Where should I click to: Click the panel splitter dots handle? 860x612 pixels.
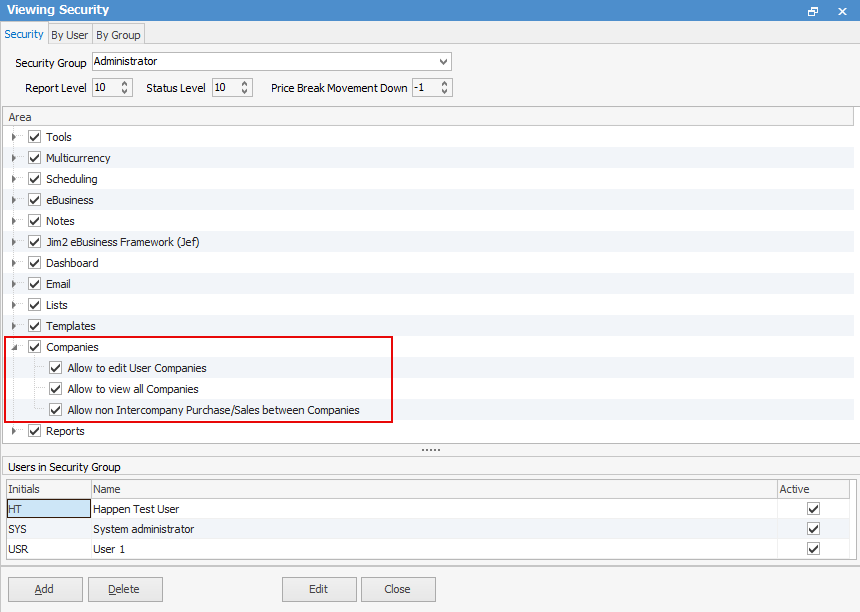tap(431, 450)
